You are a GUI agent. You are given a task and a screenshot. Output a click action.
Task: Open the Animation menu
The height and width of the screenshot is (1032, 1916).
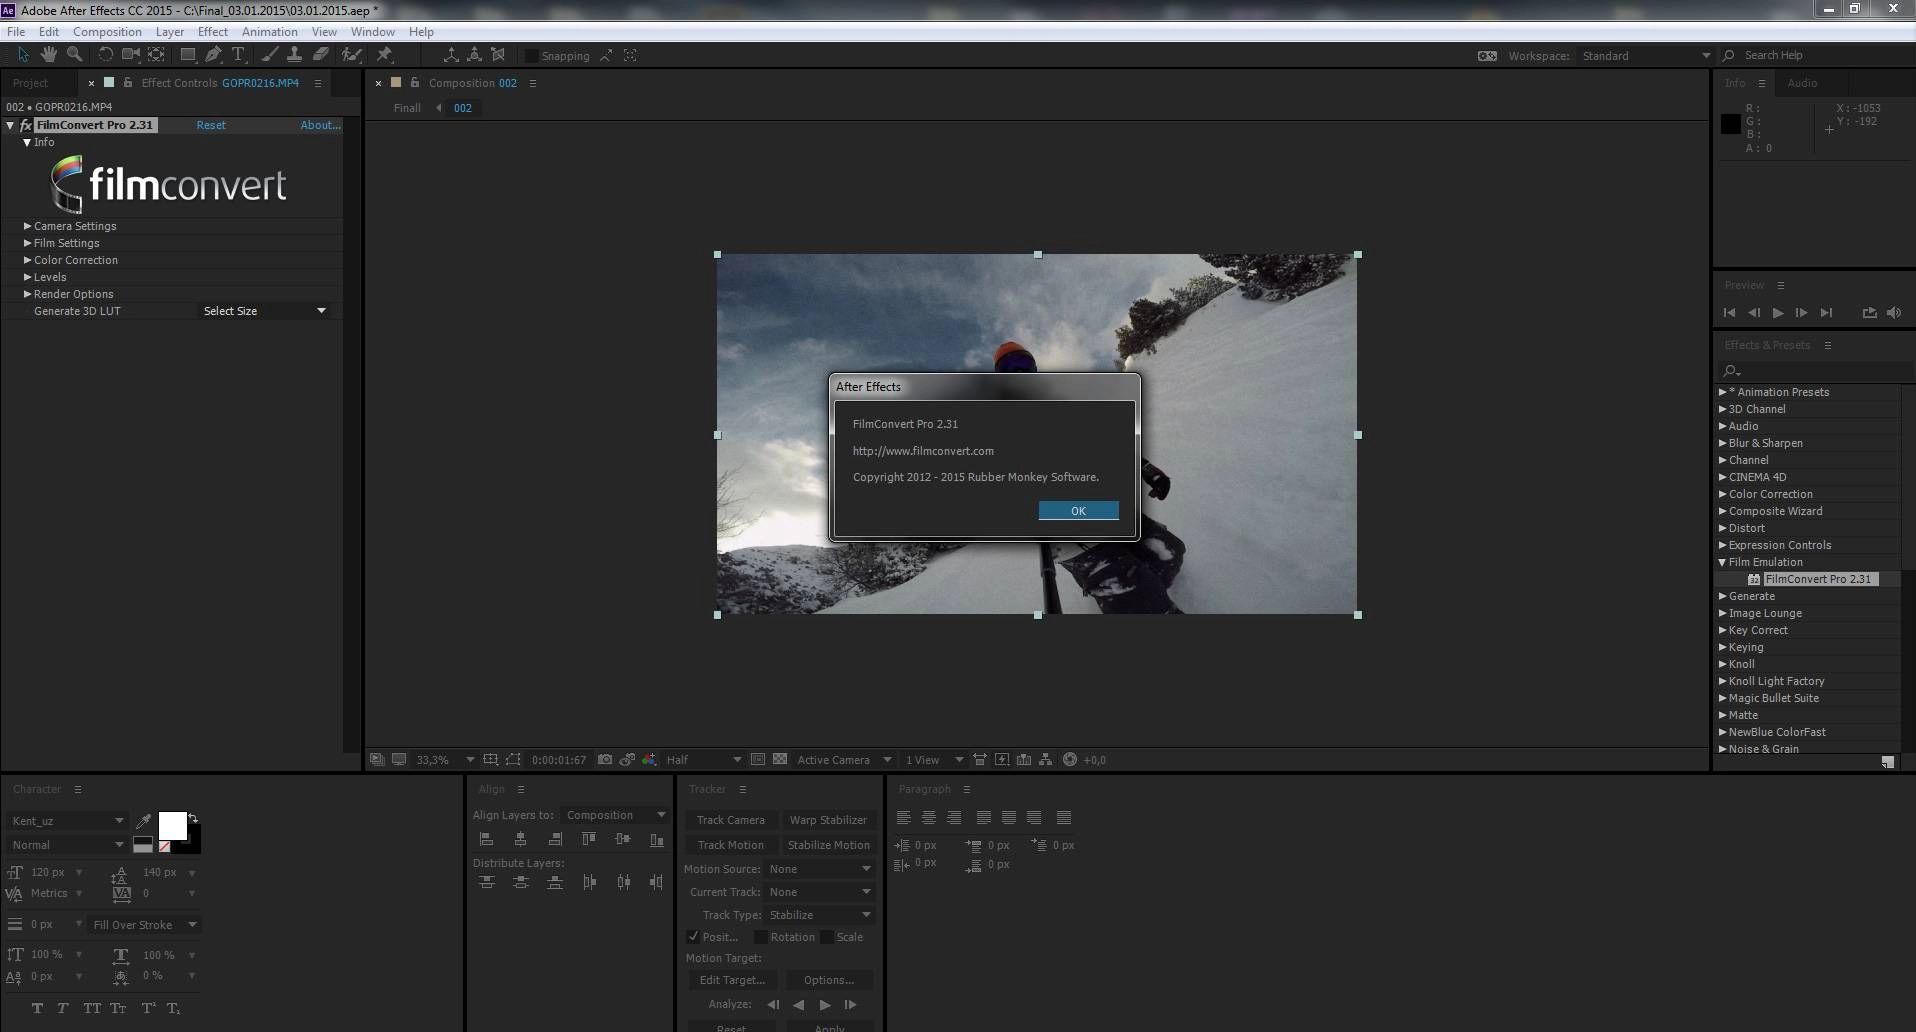coord(270,32)
